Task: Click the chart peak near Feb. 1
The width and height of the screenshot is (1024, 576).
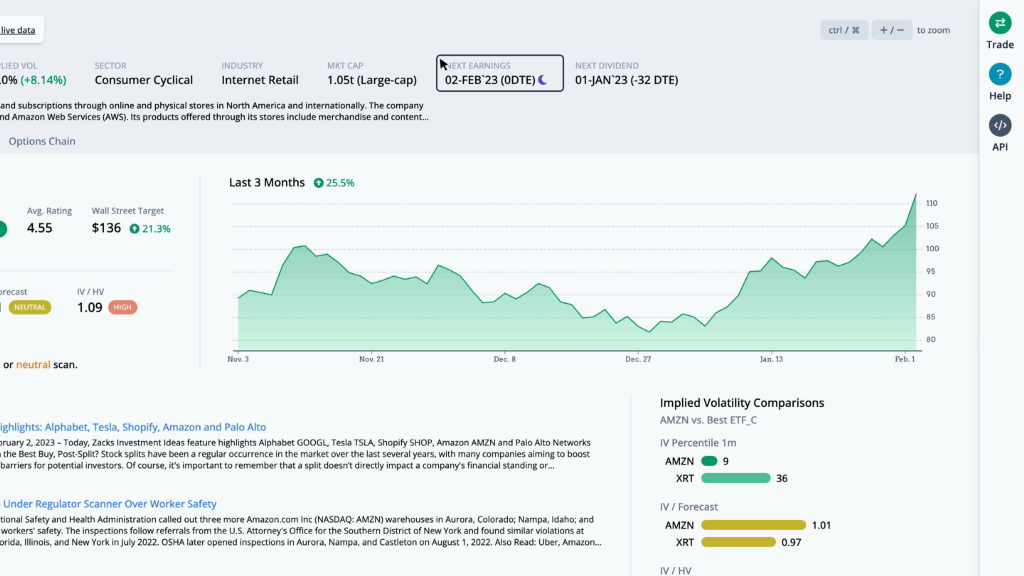Action: (x=915, y=195)
